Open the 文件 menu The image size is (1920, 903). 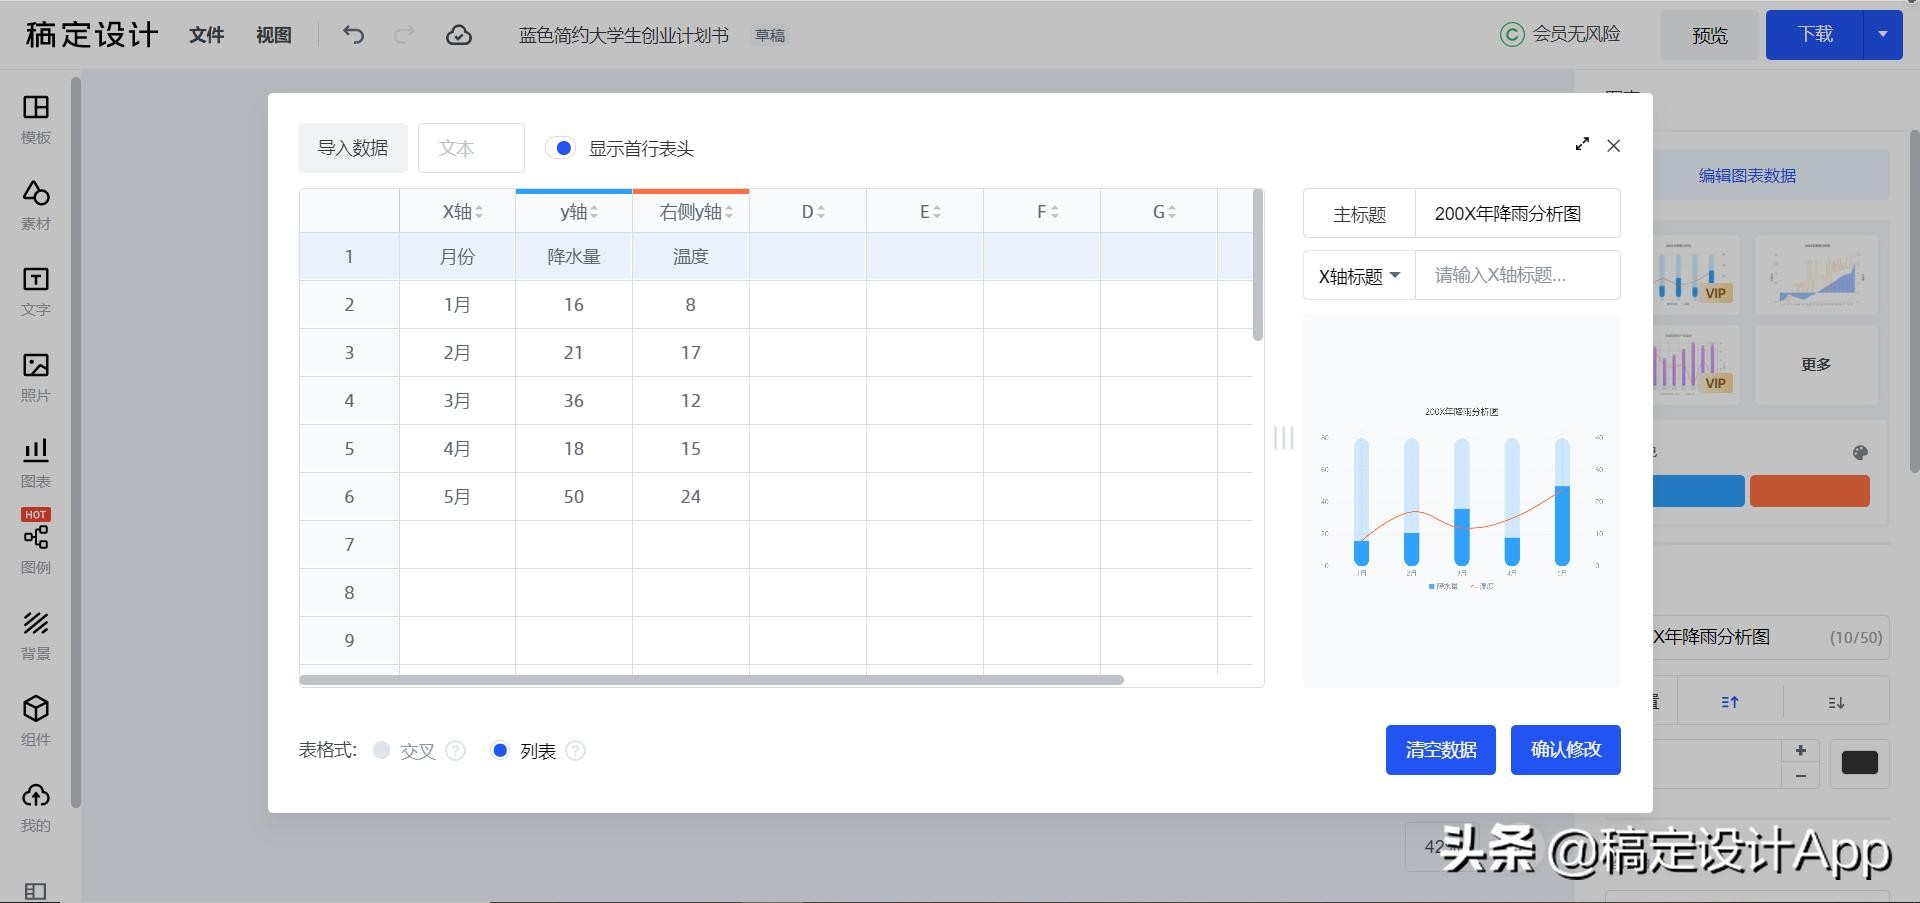point(206,35)
